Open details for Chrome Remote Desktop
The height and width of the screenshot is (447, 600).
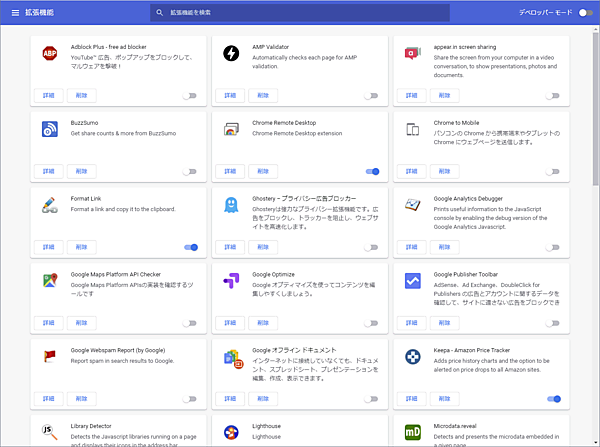click(230, 171)
